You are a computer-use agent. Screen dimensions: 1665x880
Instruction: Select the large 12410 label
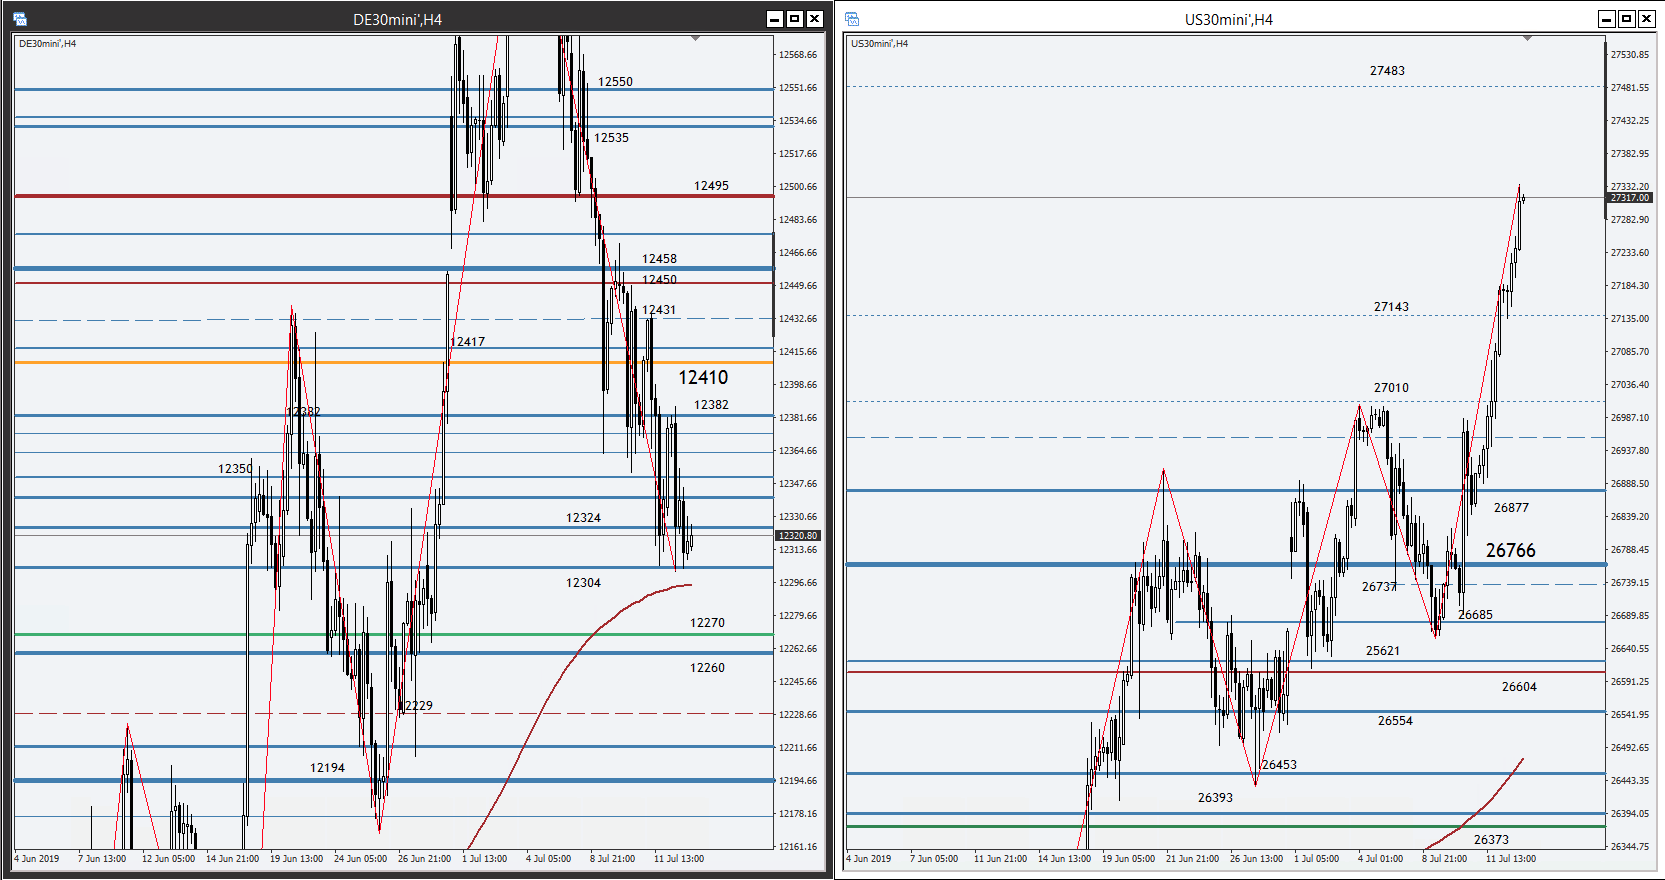[x=703, y=377]
